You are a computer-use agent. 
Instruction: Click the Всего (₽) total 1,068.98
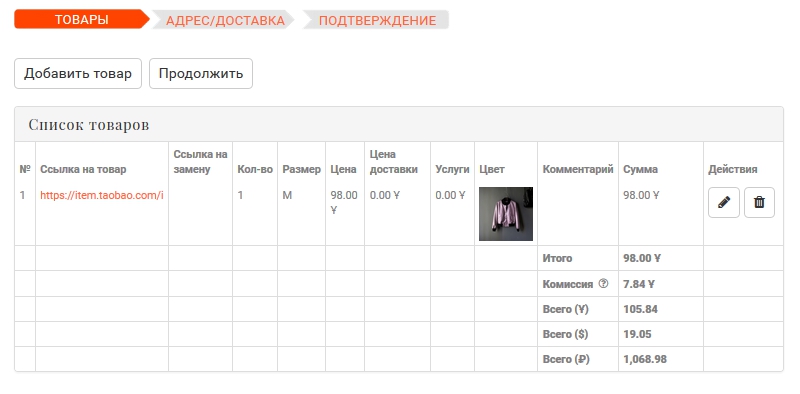645,359
